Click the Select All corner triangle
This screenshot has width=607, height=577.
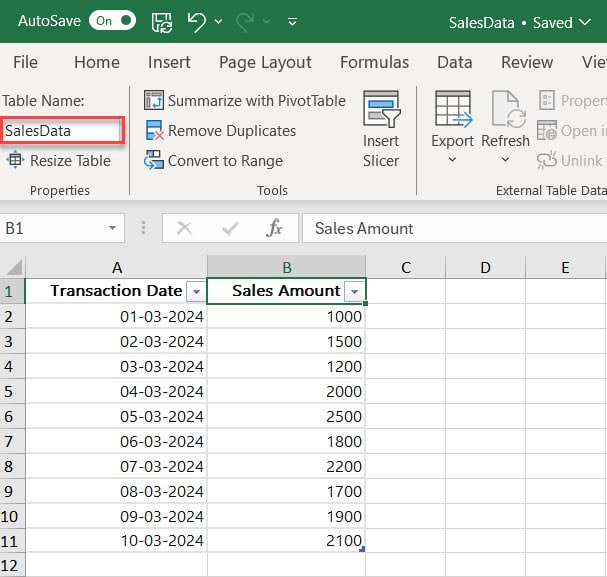[14, 267]
